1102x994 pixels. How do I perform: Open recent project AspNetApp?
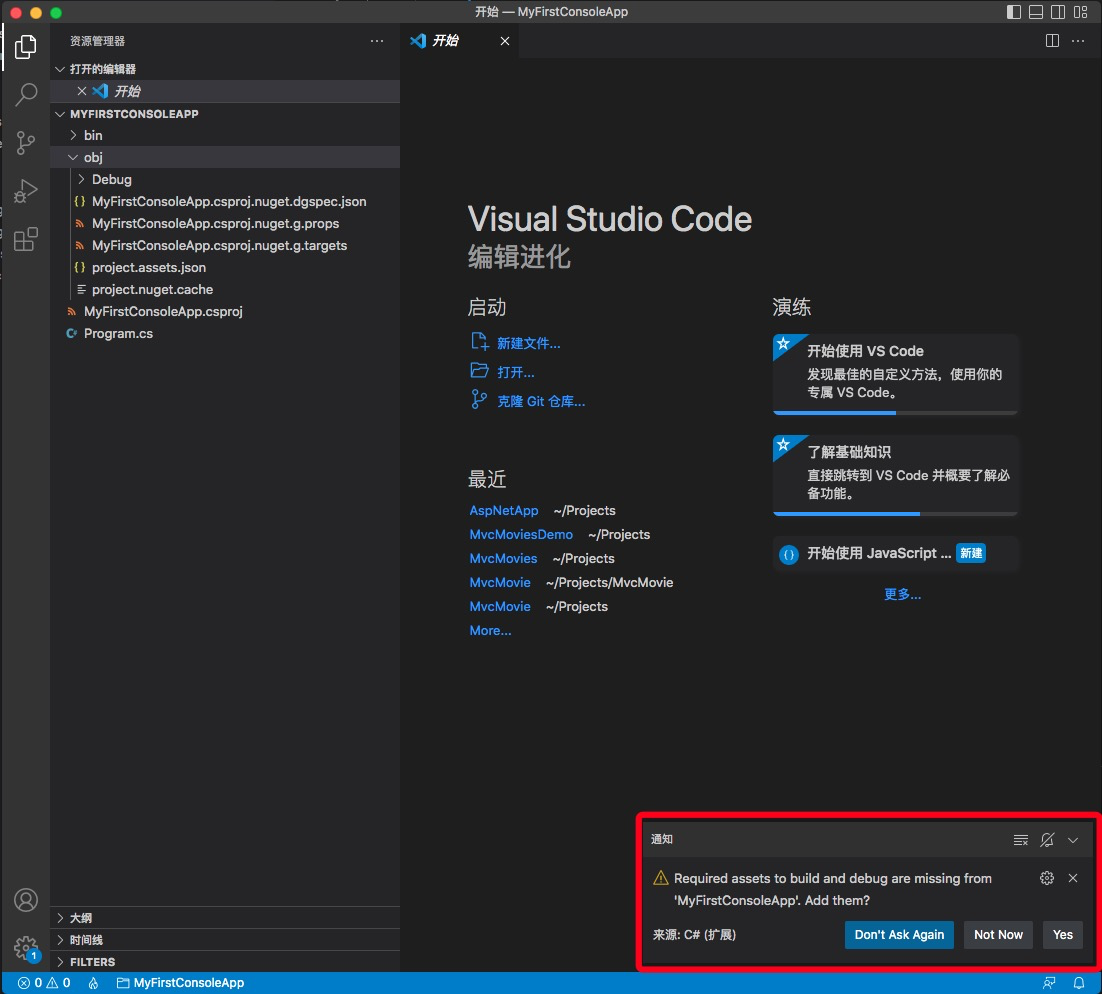click(x=504, y=510)
